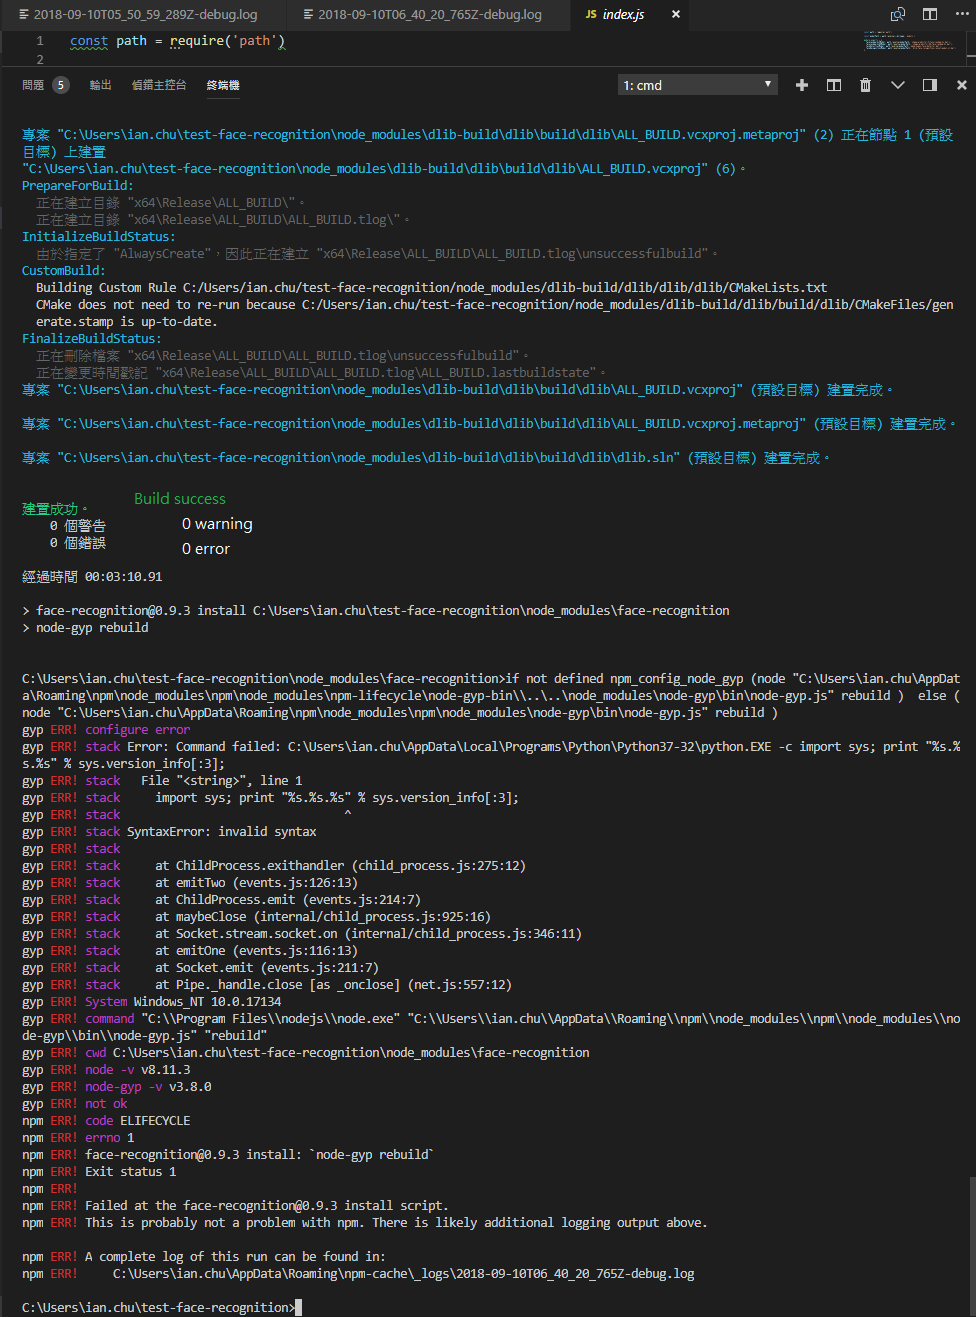Click the Open Changes icon in editor title bar
The width and height of the screenshot is (976, 1318).
(x=898, y=14)
